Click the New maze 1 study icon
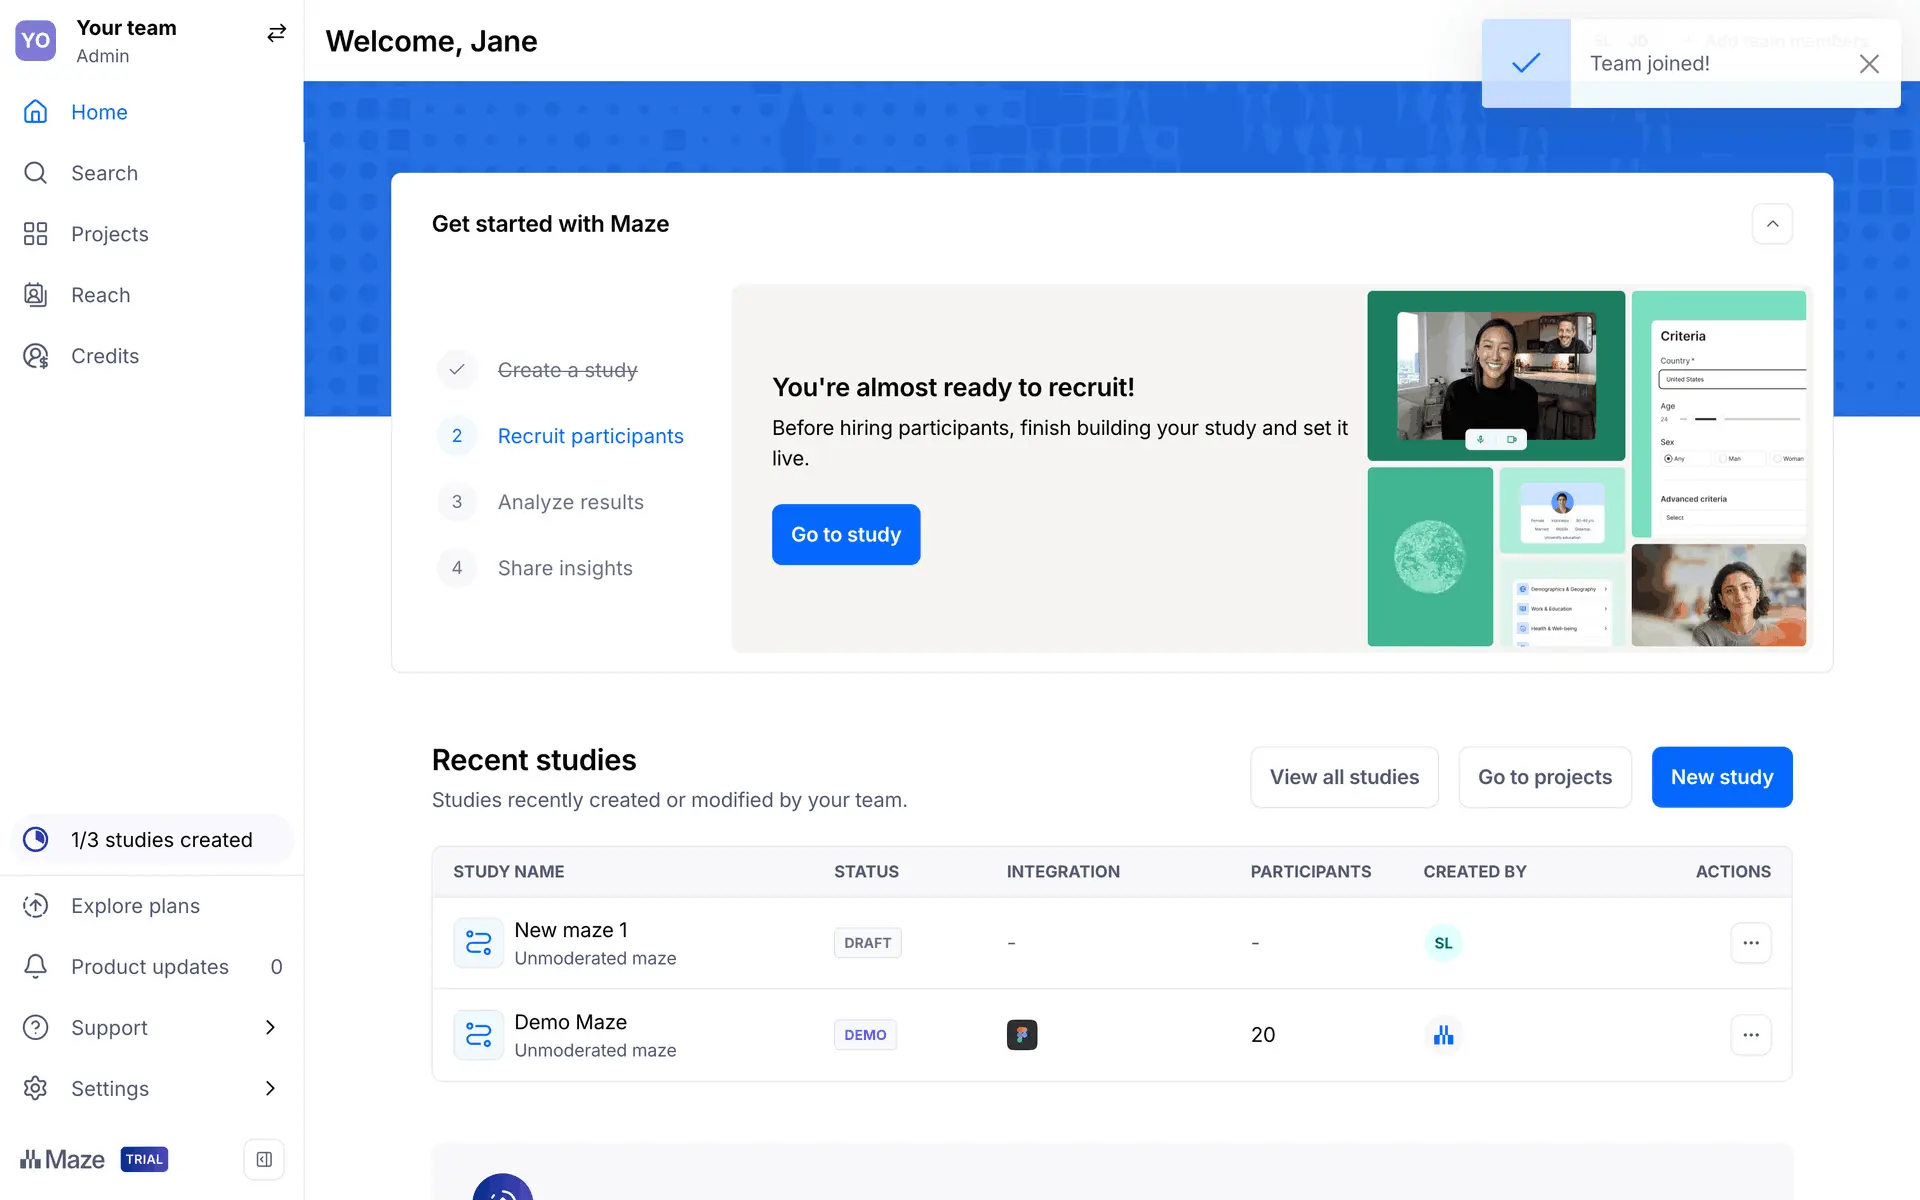1920x1200 pixels. click(x=478, y=943)
